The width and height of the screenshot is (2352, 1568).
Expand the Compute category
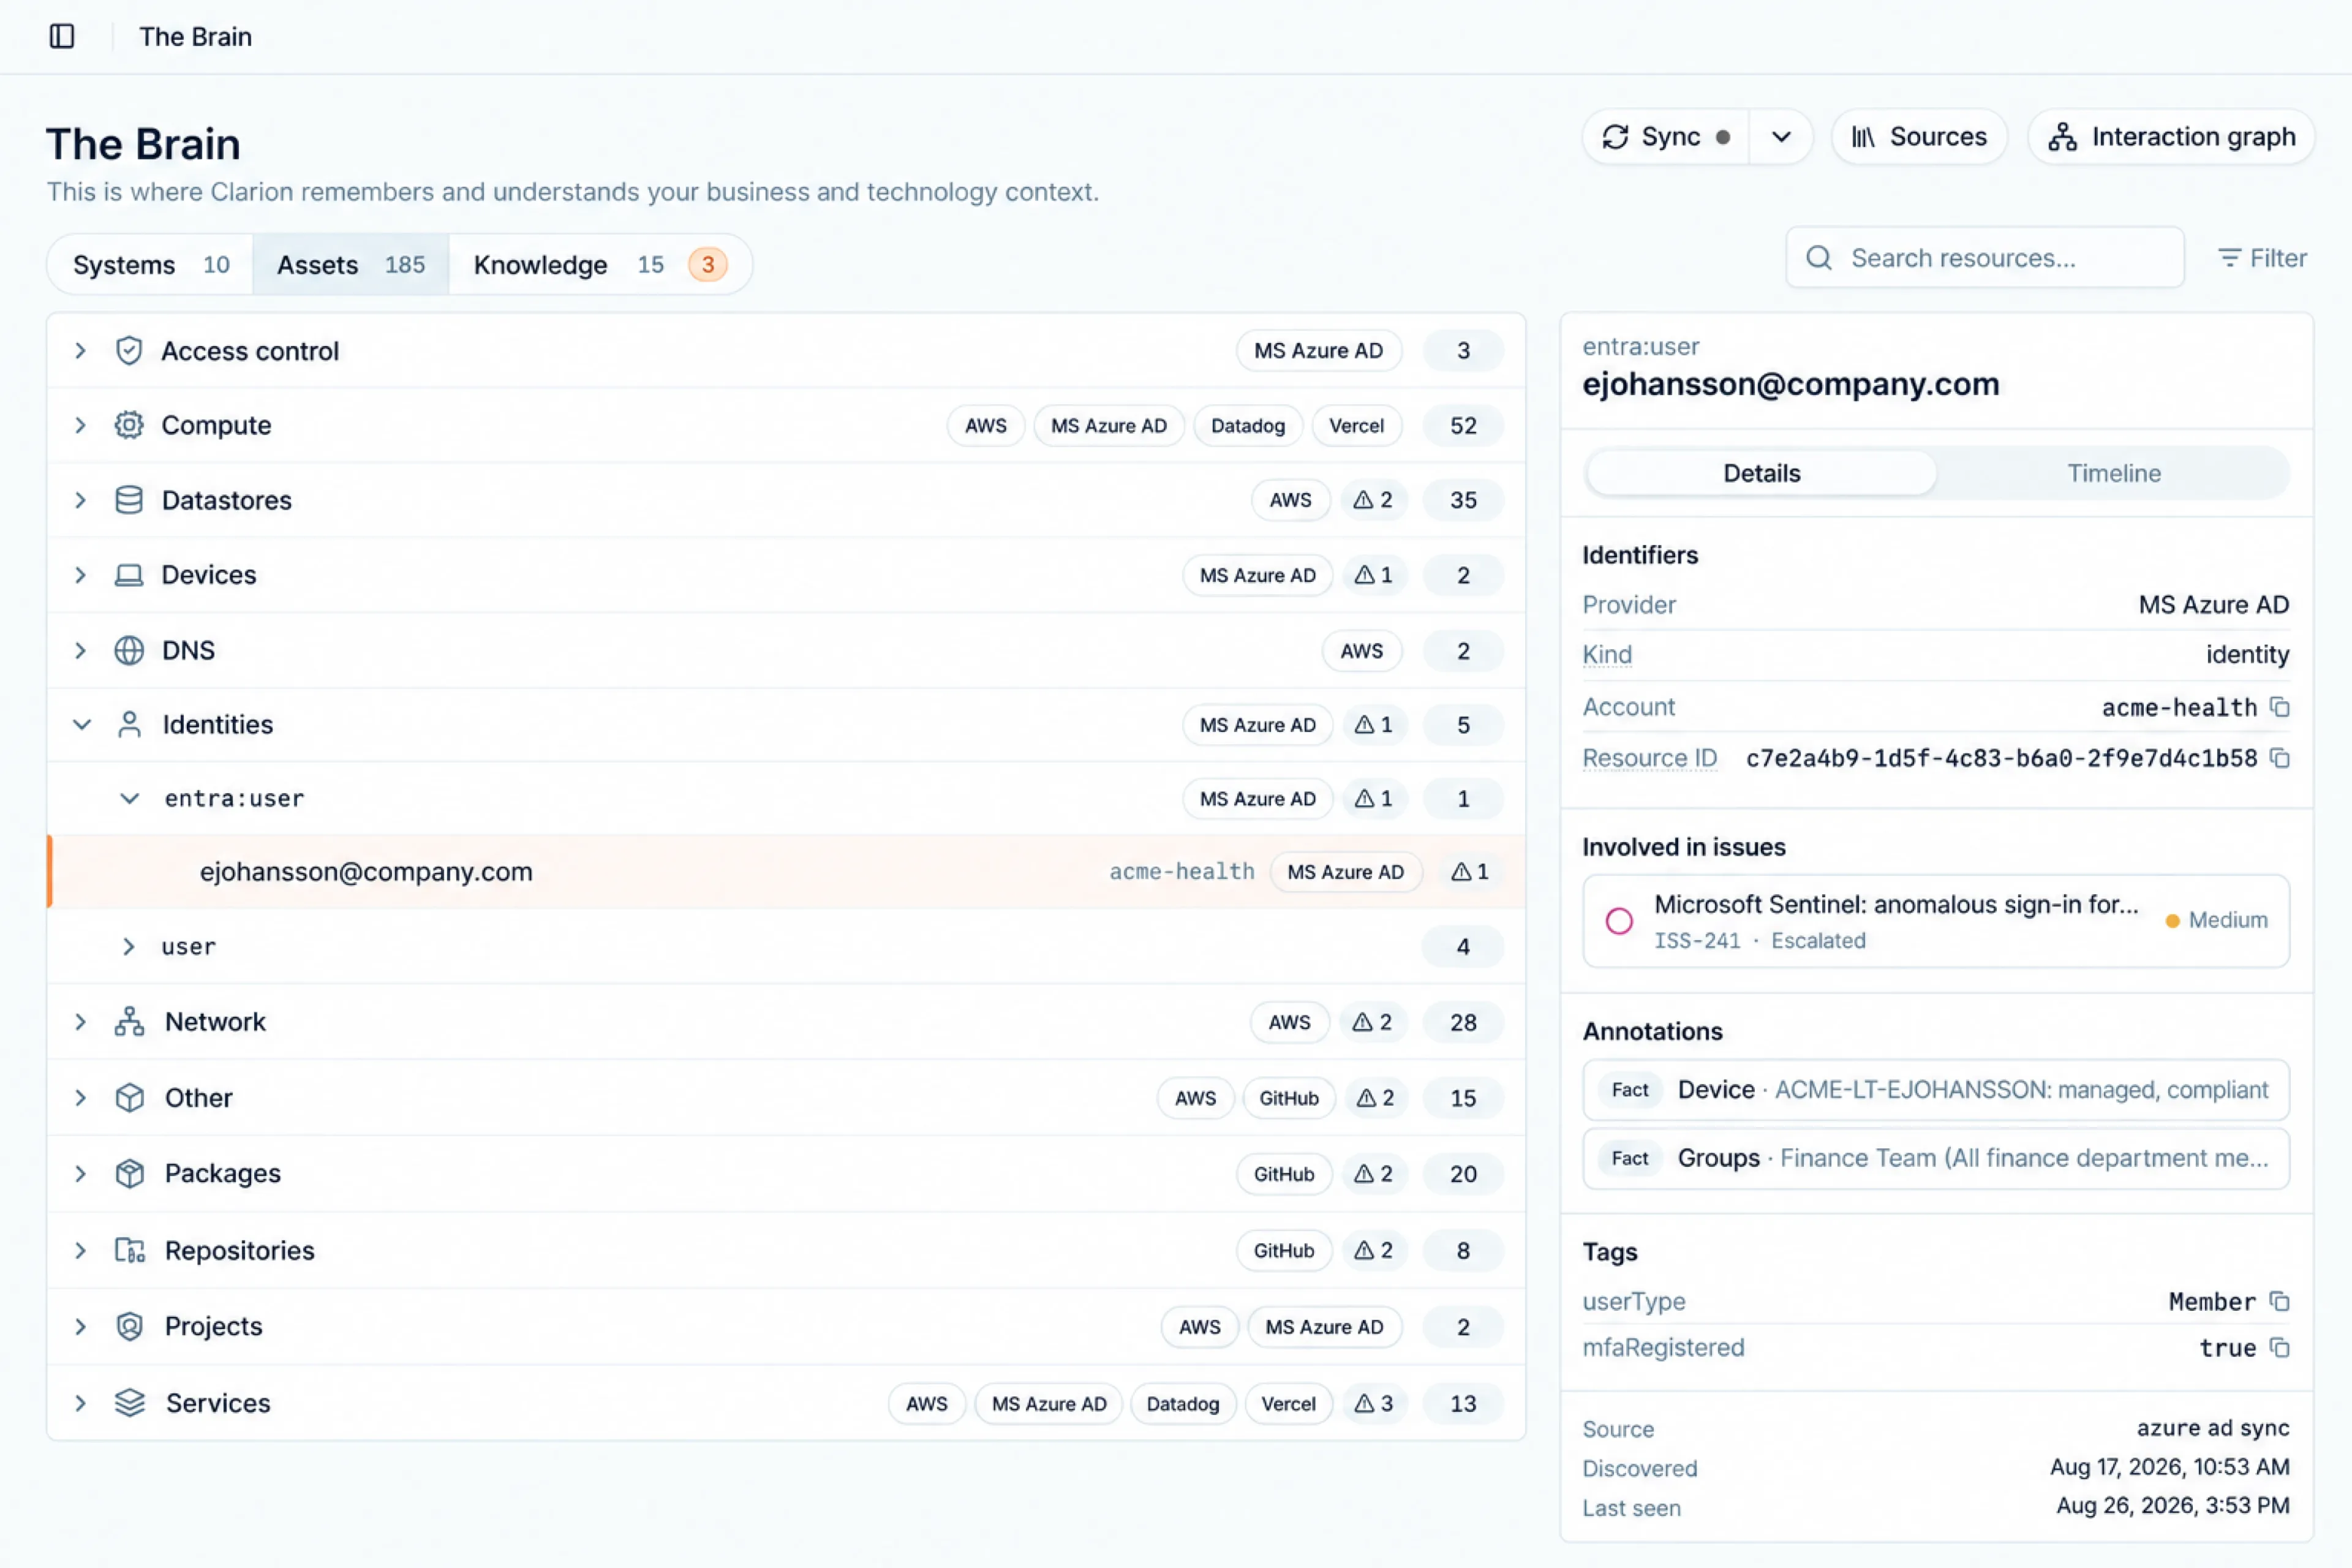pyautogui.click(x=81, y=425)
